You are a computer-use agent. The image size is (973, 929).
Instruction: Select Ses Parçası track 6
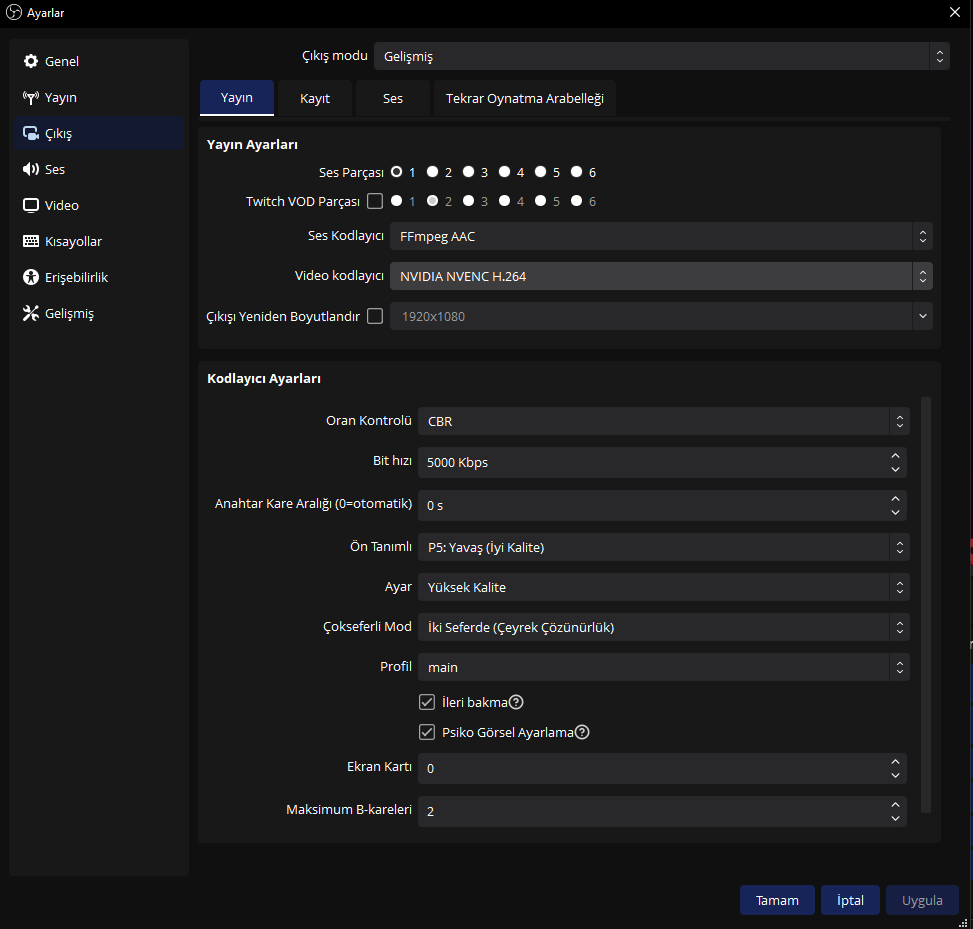[576, 172]
